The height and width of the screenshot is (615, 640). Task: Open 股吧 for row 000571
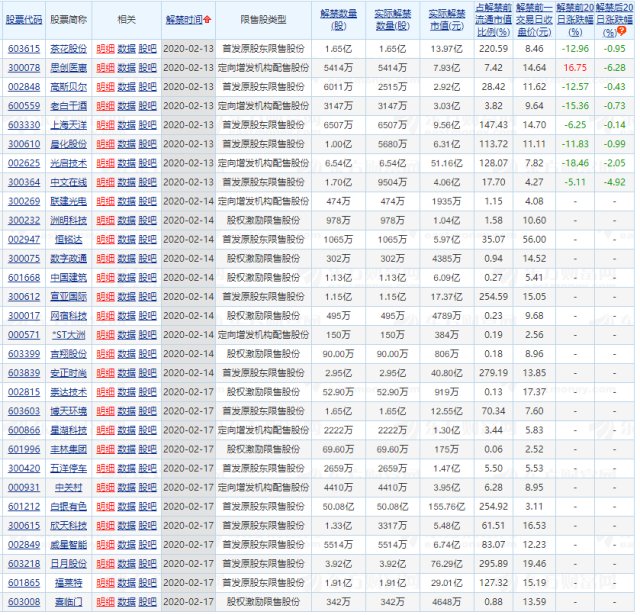tap(148, 335)
